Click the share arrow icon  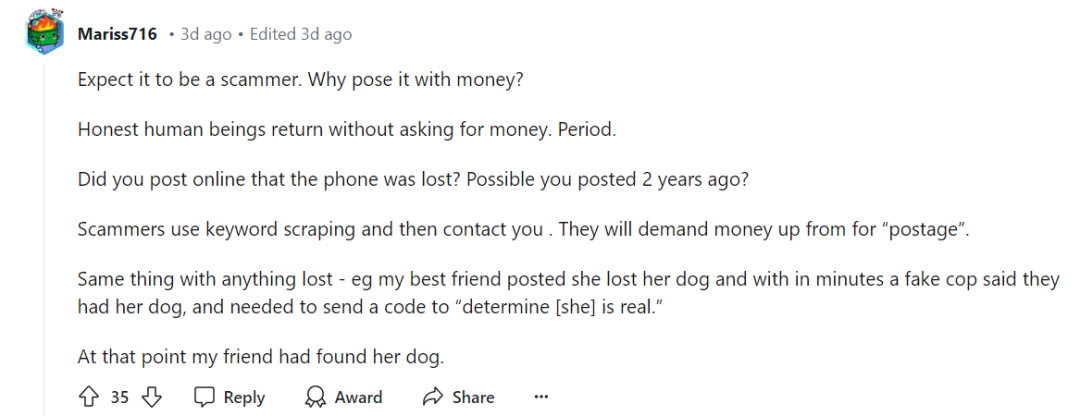(433, 397)
